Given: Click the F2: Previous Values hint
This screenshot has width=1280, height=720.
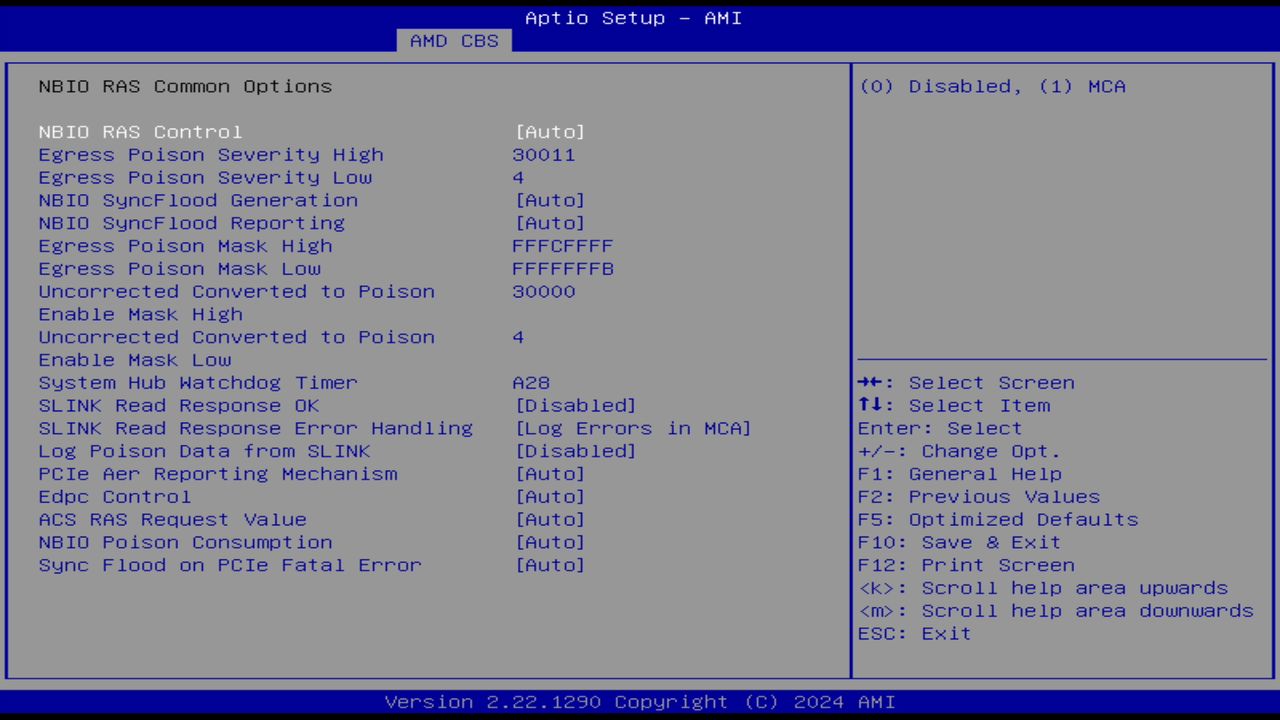Looking at the screenshot, I should click(x=979, y=497).
